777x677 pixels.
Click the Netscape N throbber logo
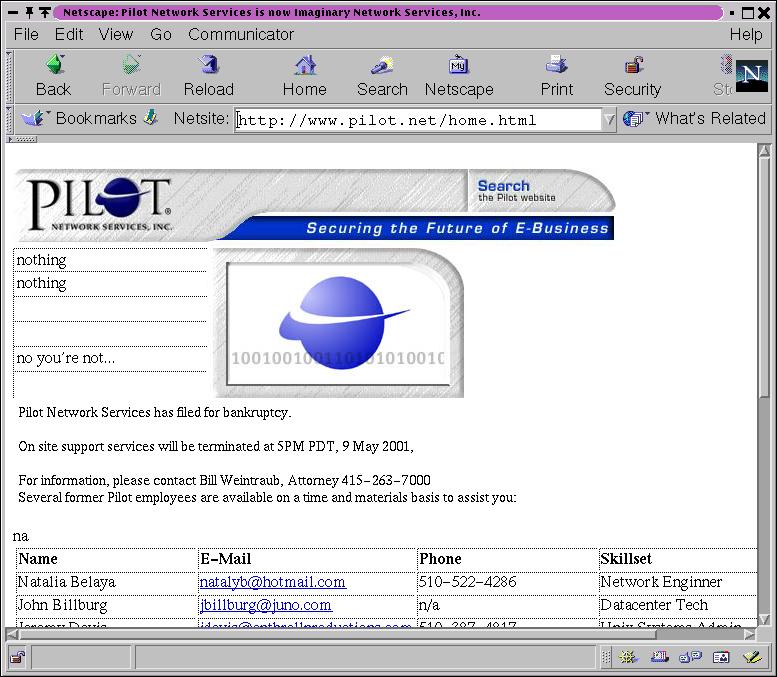click(751, 76)
